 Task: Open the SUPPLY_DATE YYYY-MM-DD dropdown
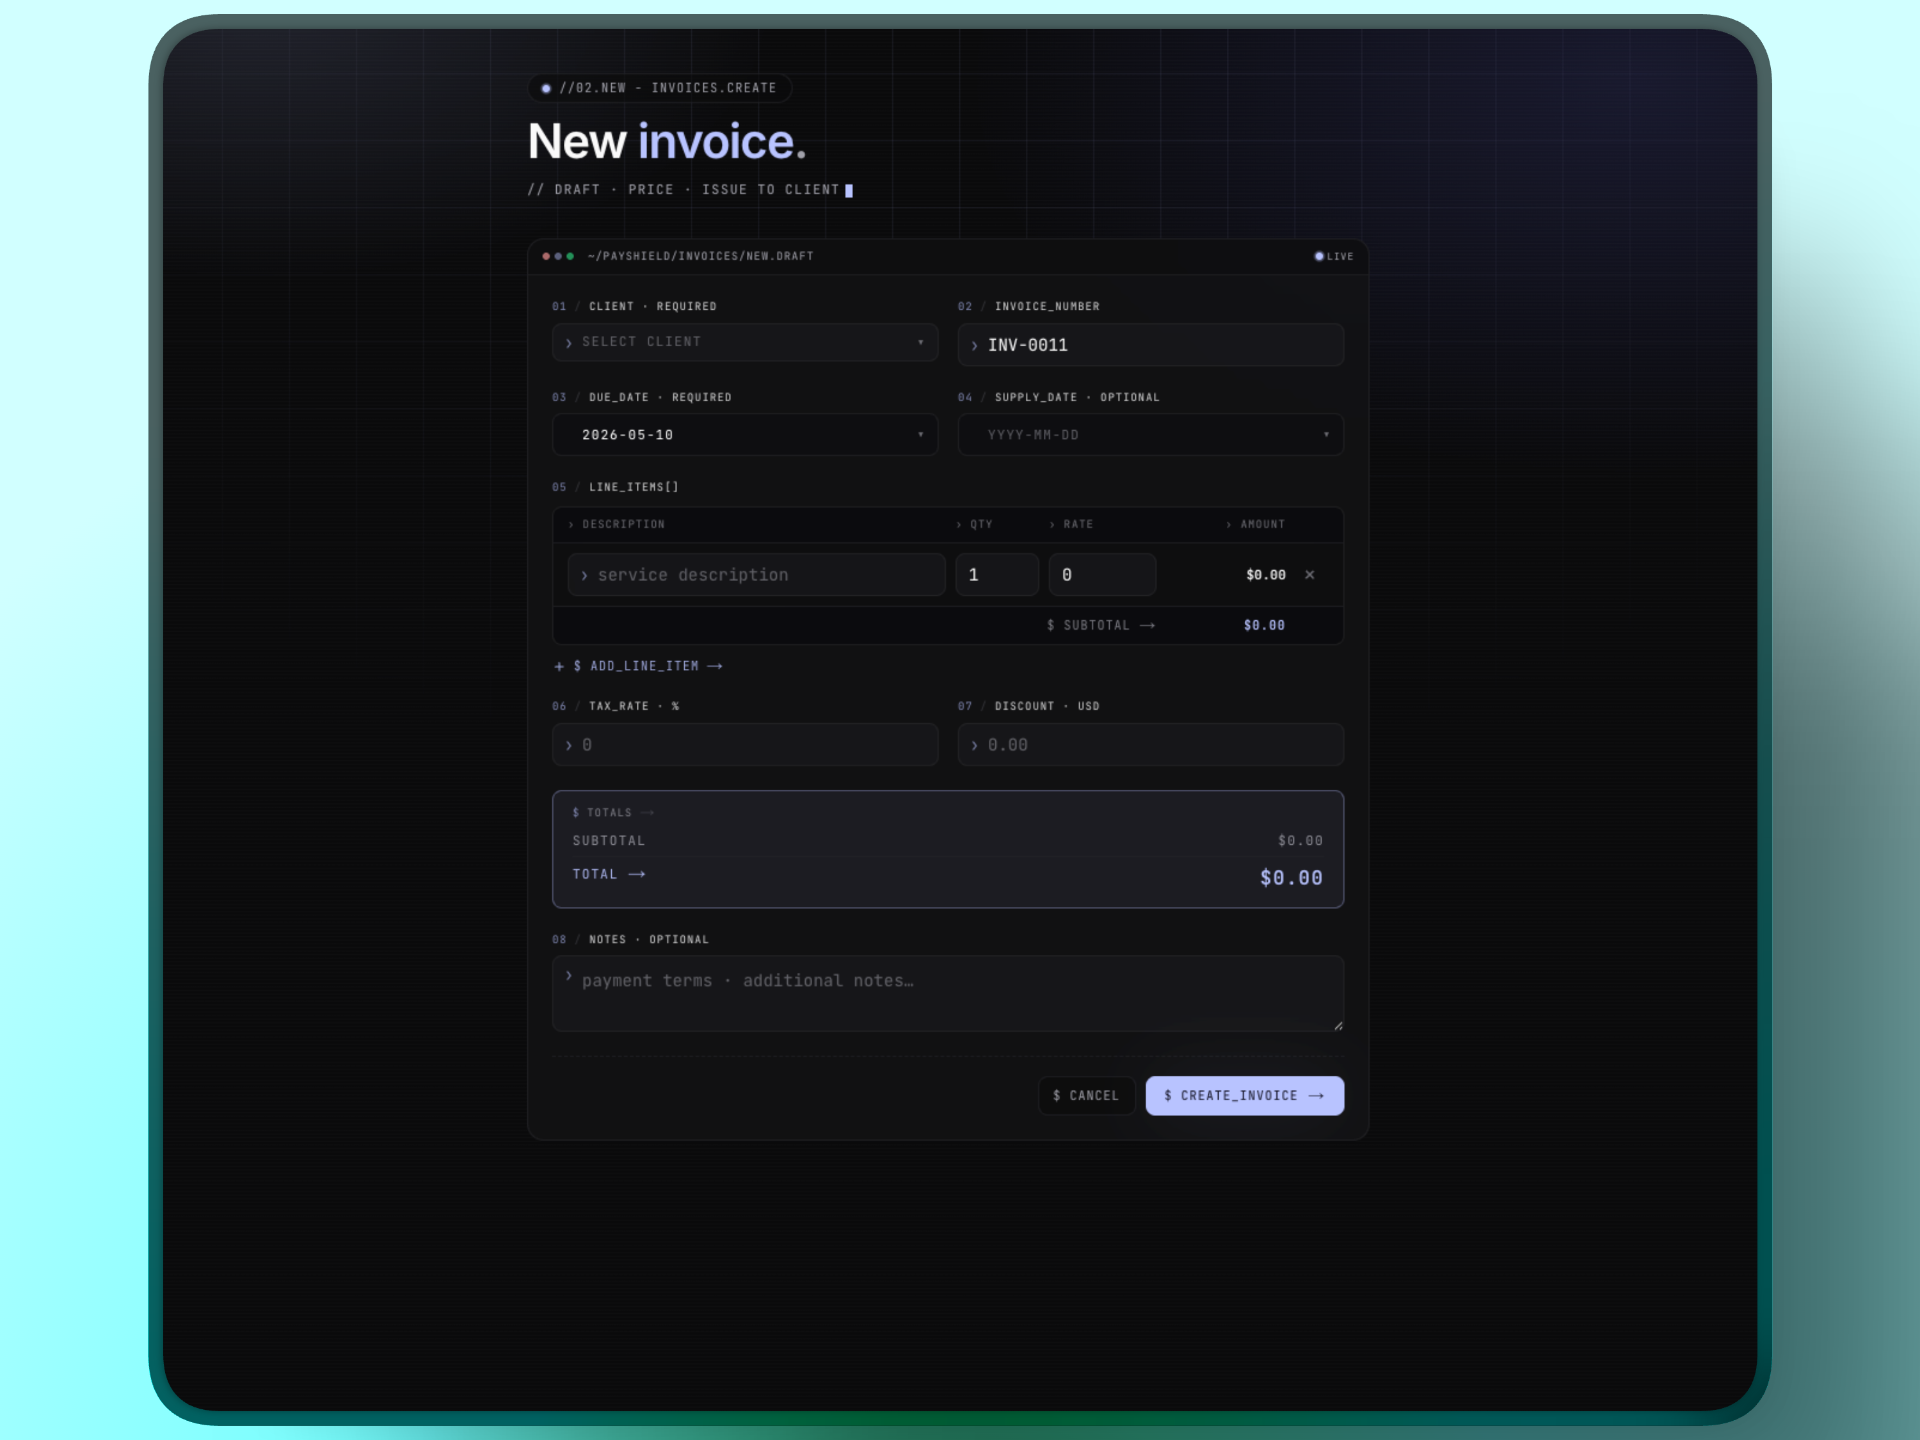click(1149, 434)
